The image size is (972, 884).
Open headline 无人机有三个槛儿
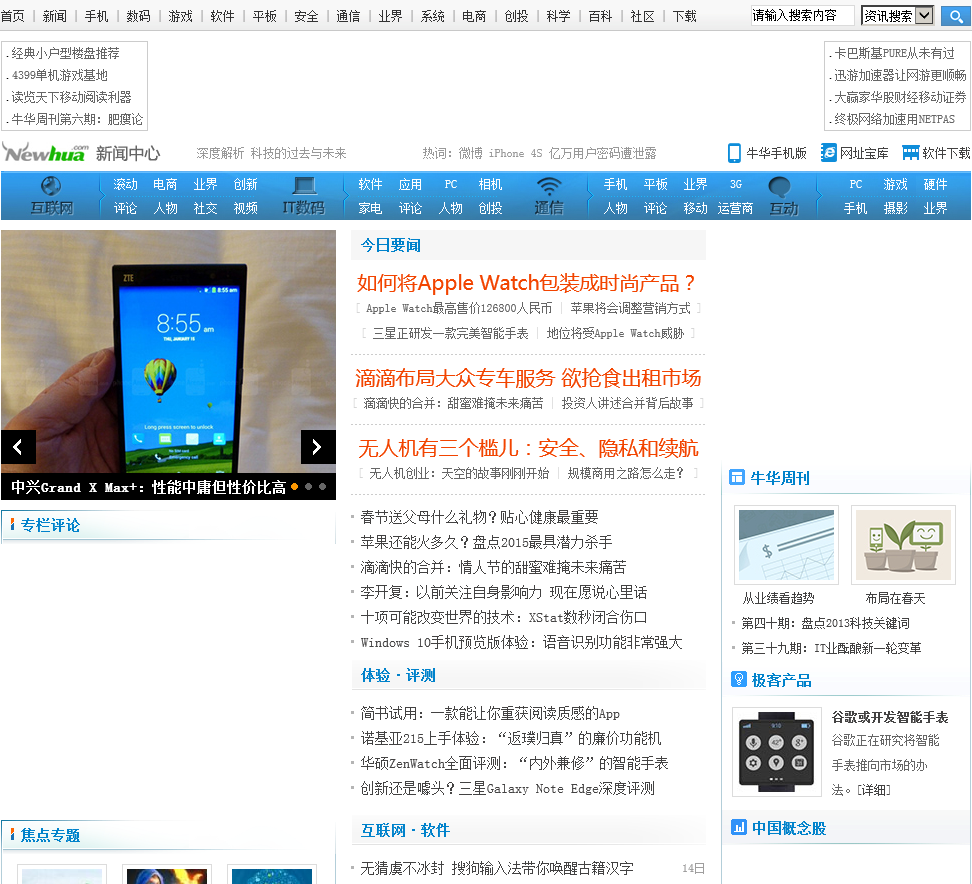pos(528,448)
